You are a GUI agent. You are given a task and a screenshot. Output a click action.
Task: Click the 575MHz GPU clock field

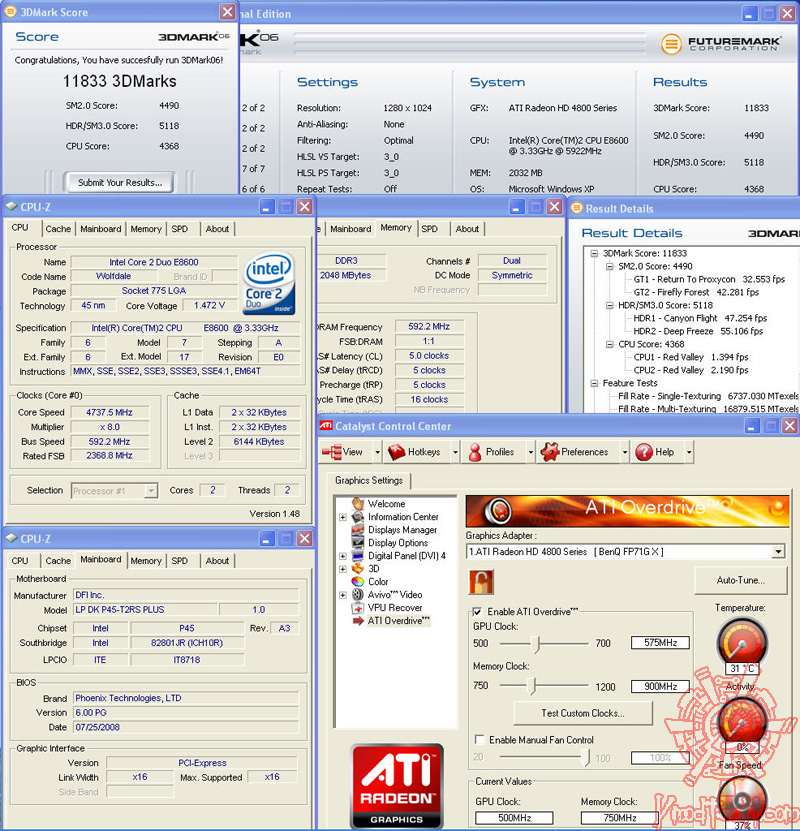coord(660,643)
